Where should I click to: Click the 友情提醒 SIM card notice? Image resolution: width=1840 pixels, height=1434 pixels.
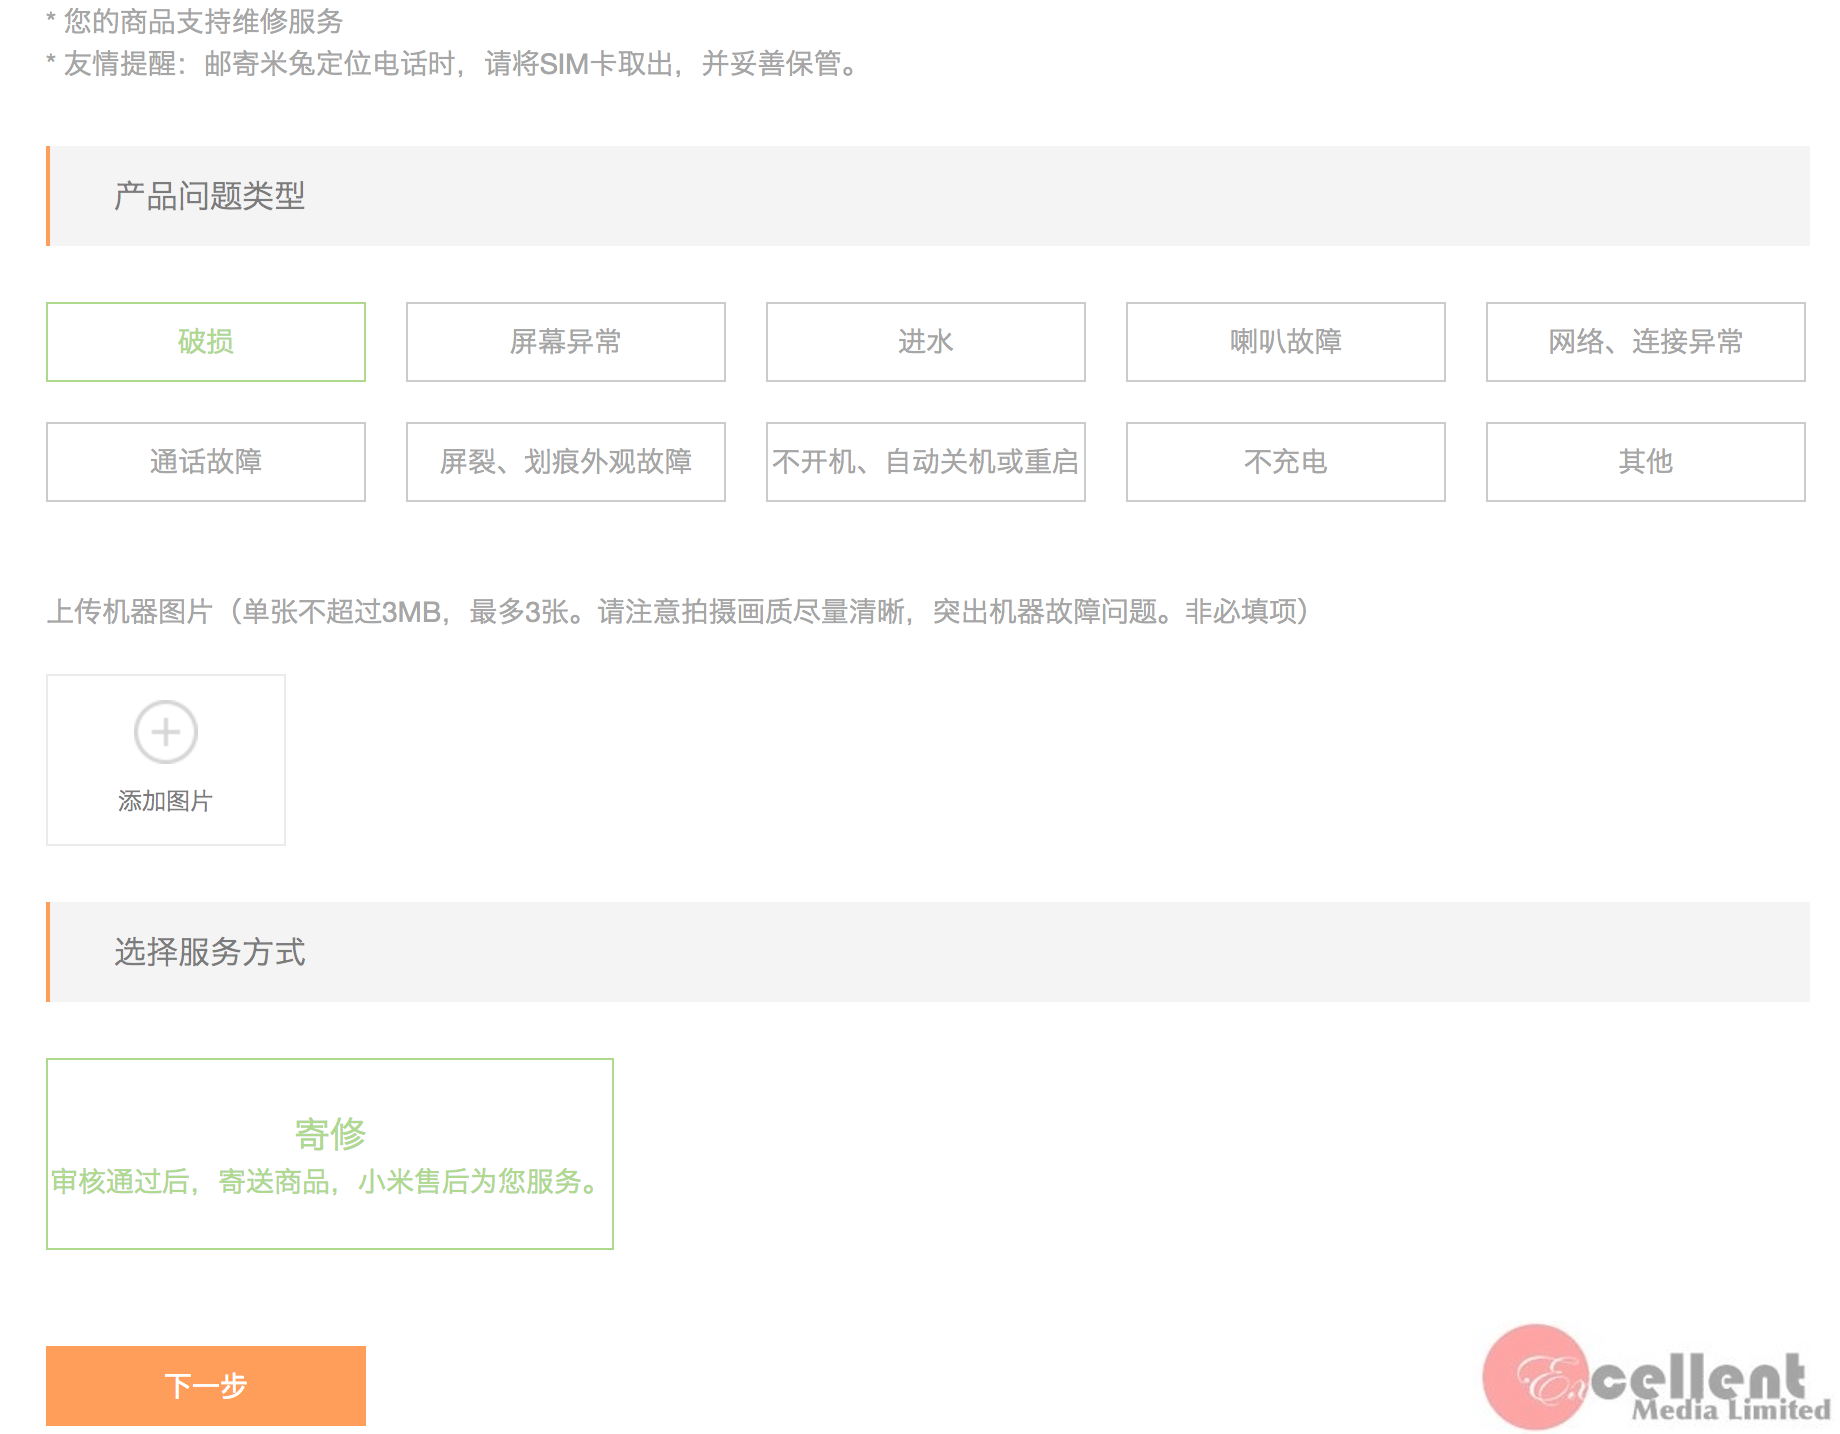[455, 64]
